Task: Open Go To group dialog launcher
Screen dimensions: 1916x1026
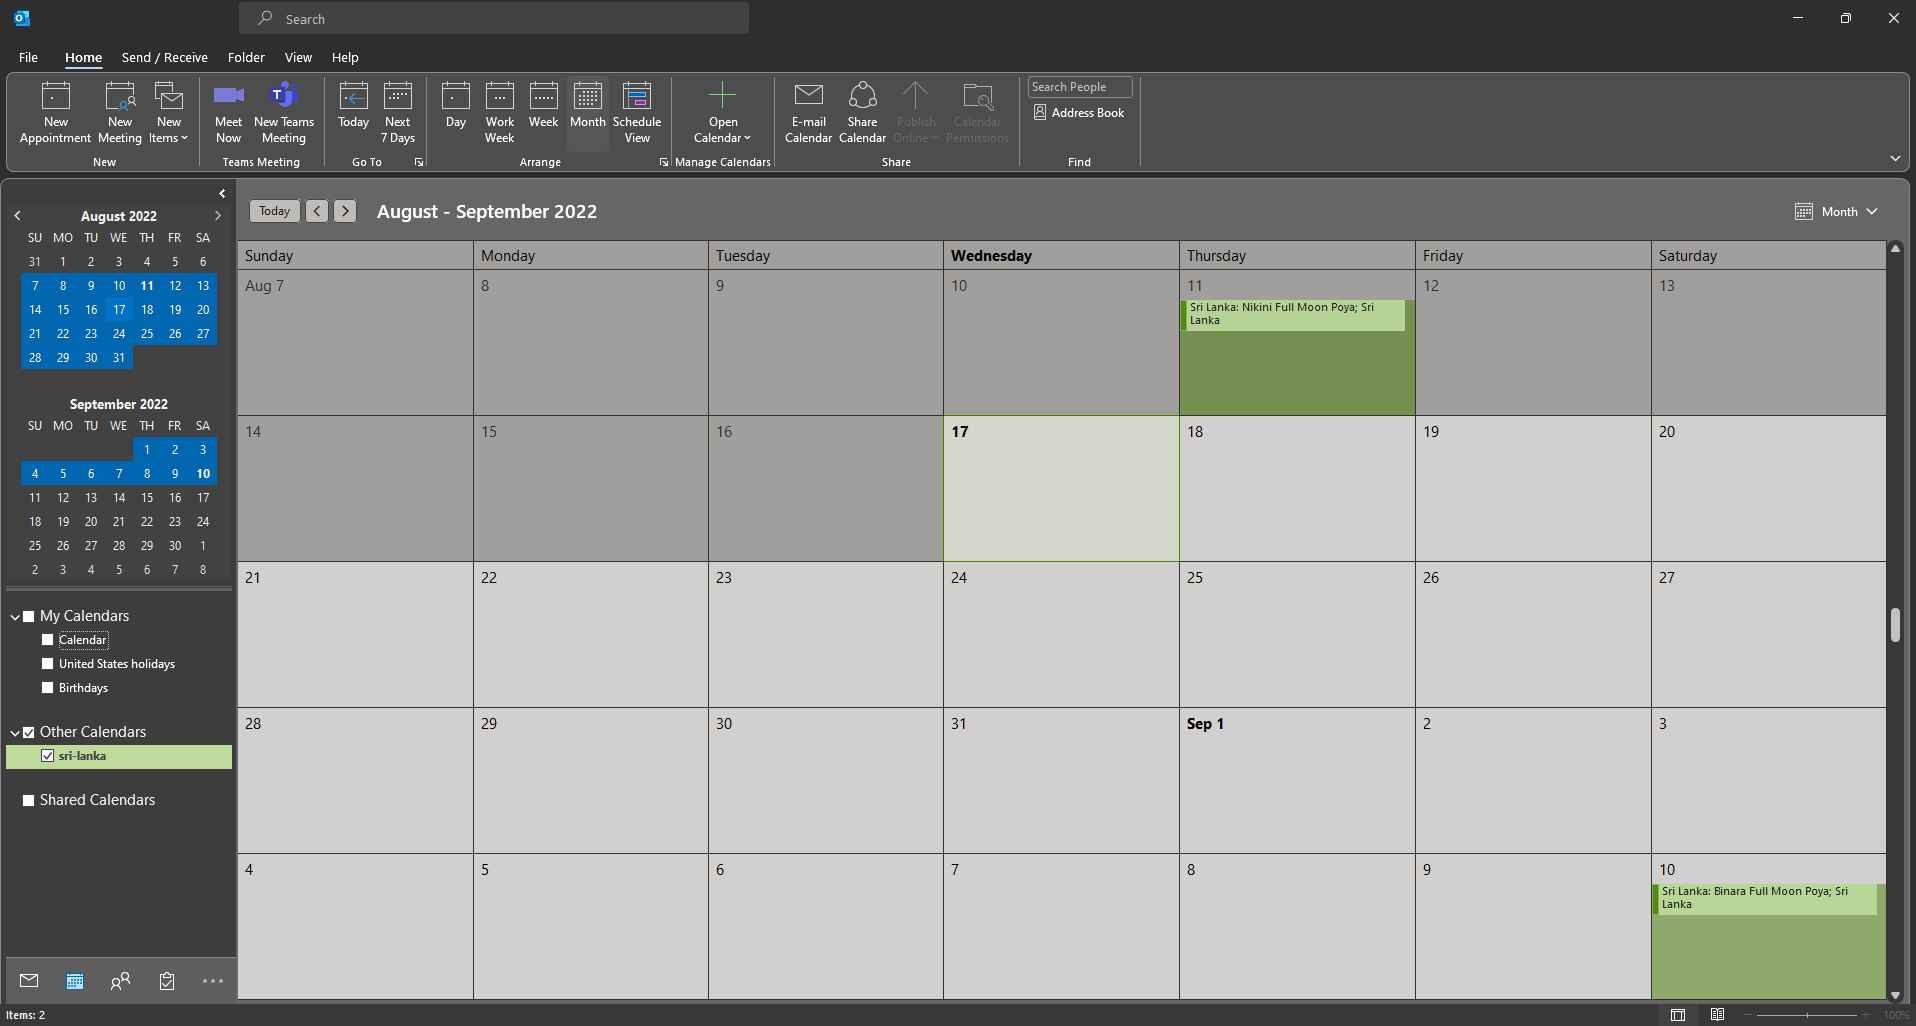Action: coord(419,162)
